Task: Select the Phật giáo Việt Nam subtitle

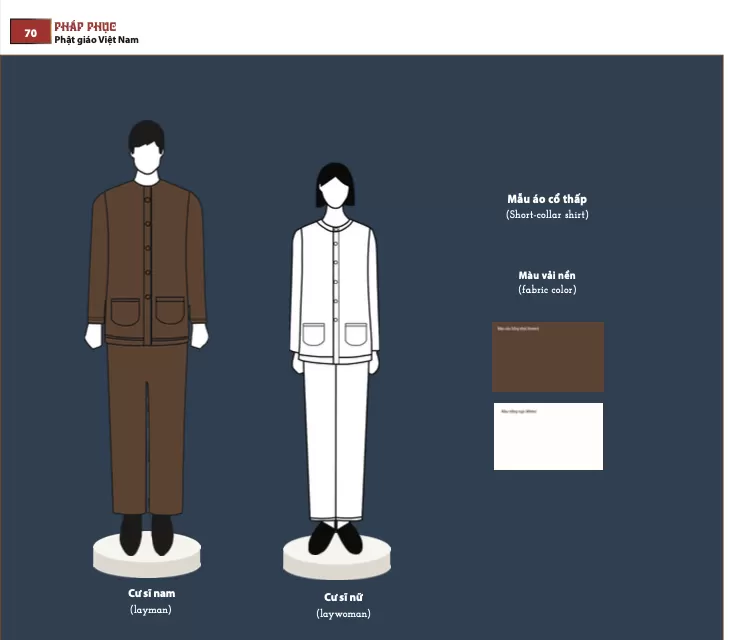Action: (x=96, y=40)
